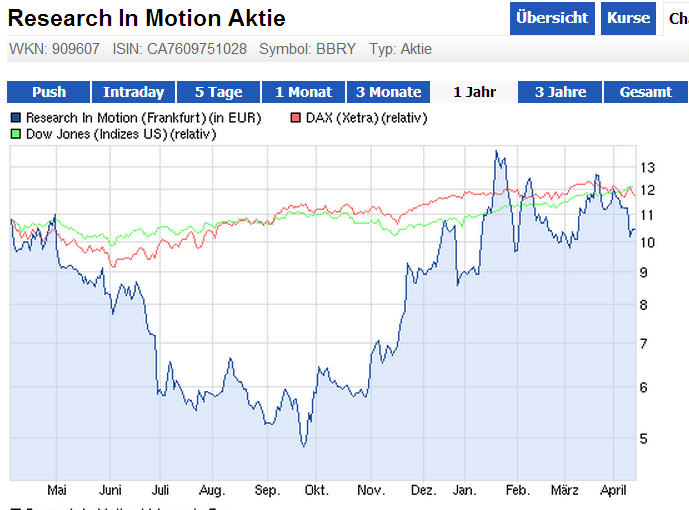Select the 5 Tage time range
The image size is (689, 510).
pyautogui.click(x=218, y=92)
